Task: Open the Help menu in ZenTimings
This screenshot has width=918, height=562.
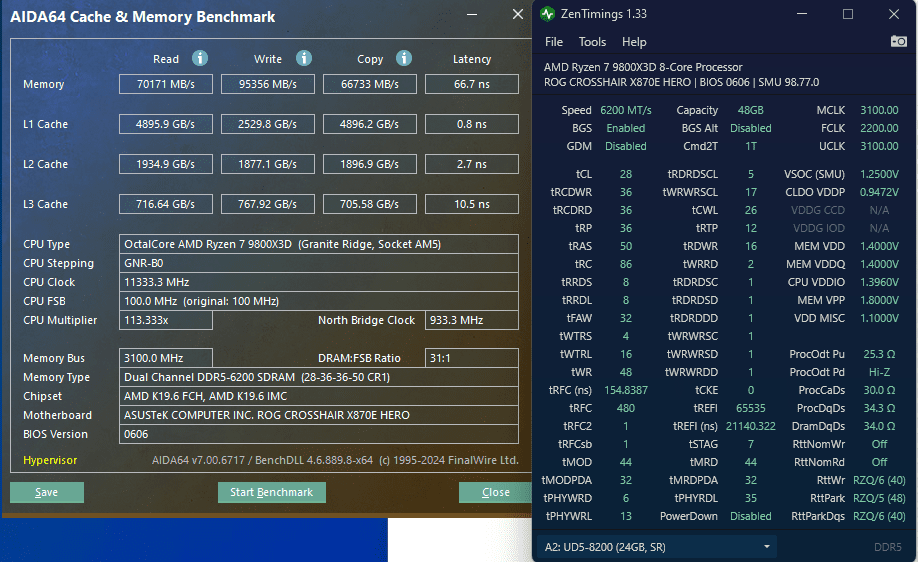Action: 634,42
